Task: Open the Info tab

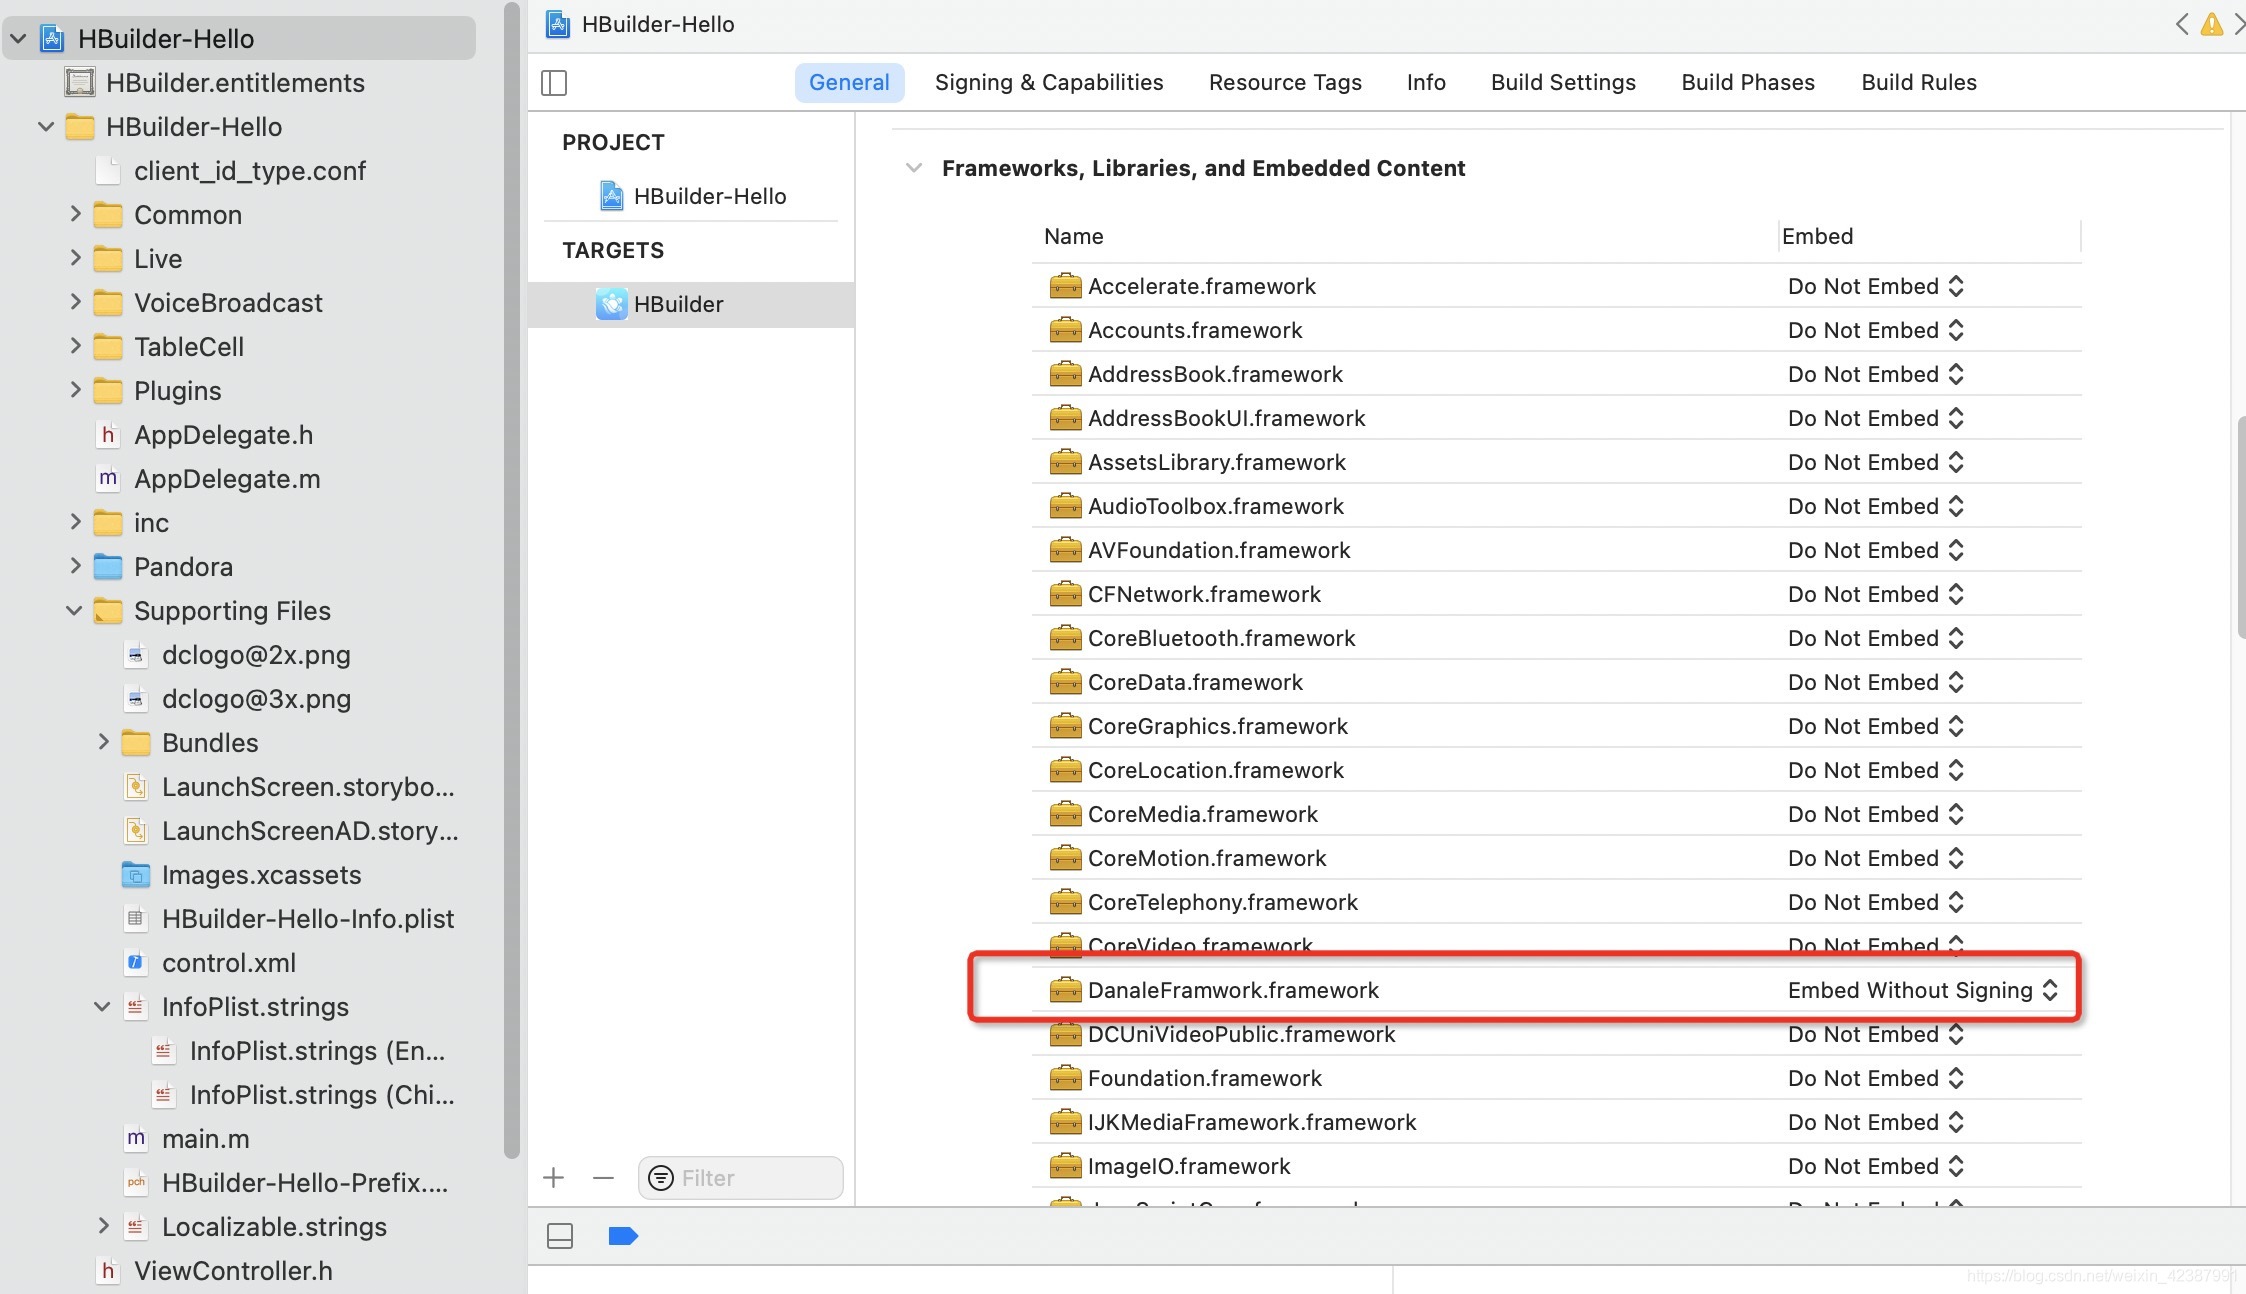Action: coord(1426,82)
